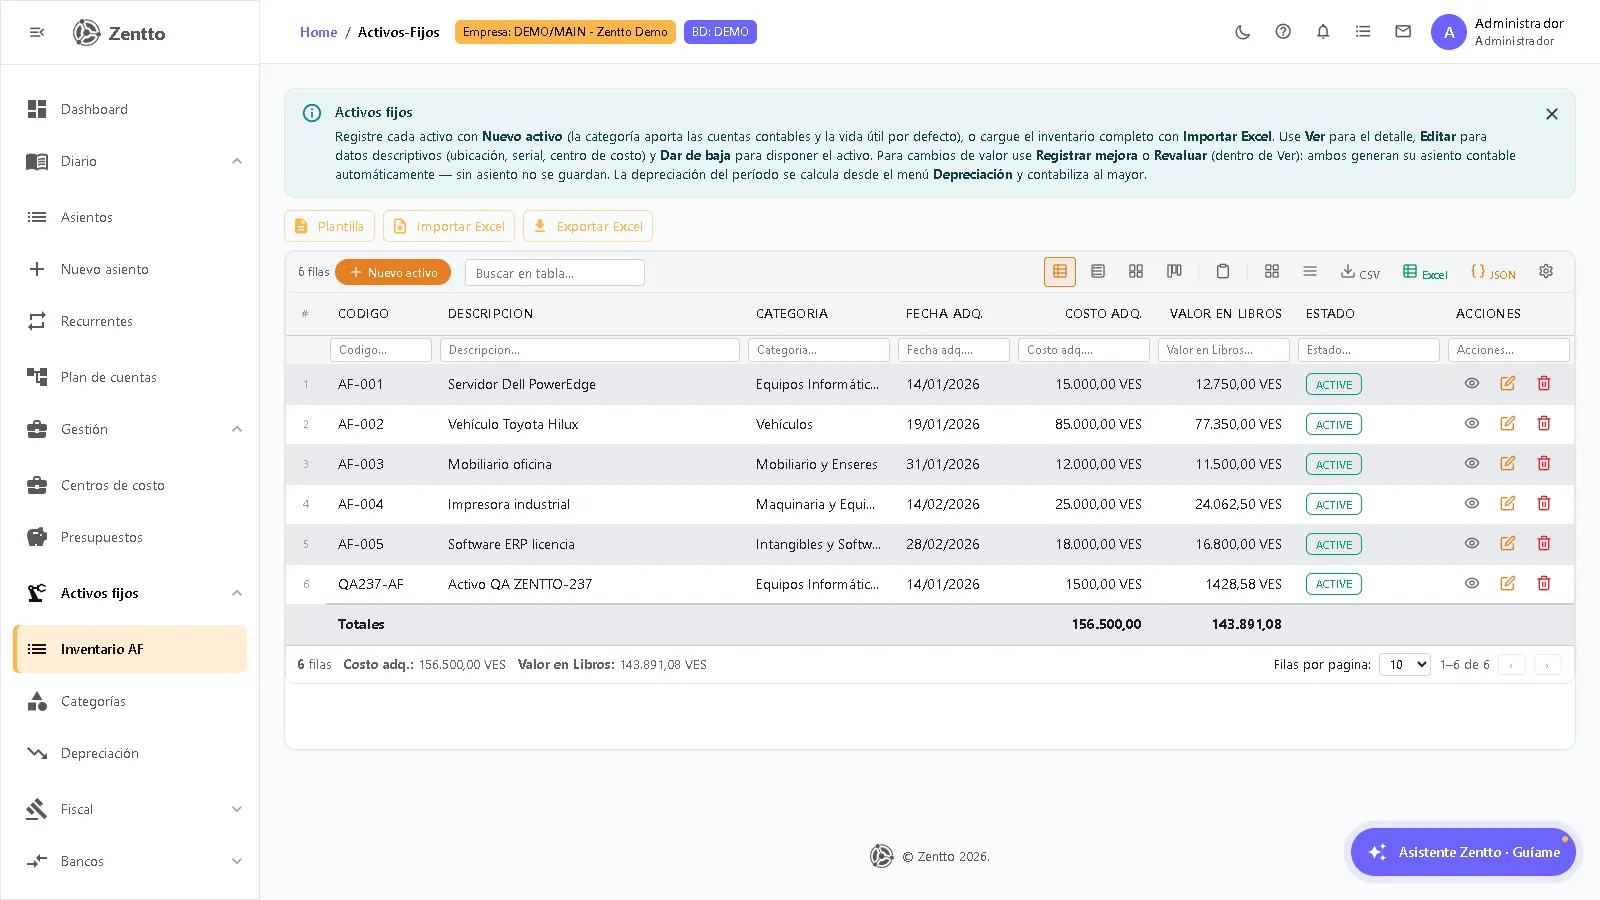Click the Empresa DEMO/MAIN badge
This screenshot has height=900, width=1600.
[x=565, y=32]
